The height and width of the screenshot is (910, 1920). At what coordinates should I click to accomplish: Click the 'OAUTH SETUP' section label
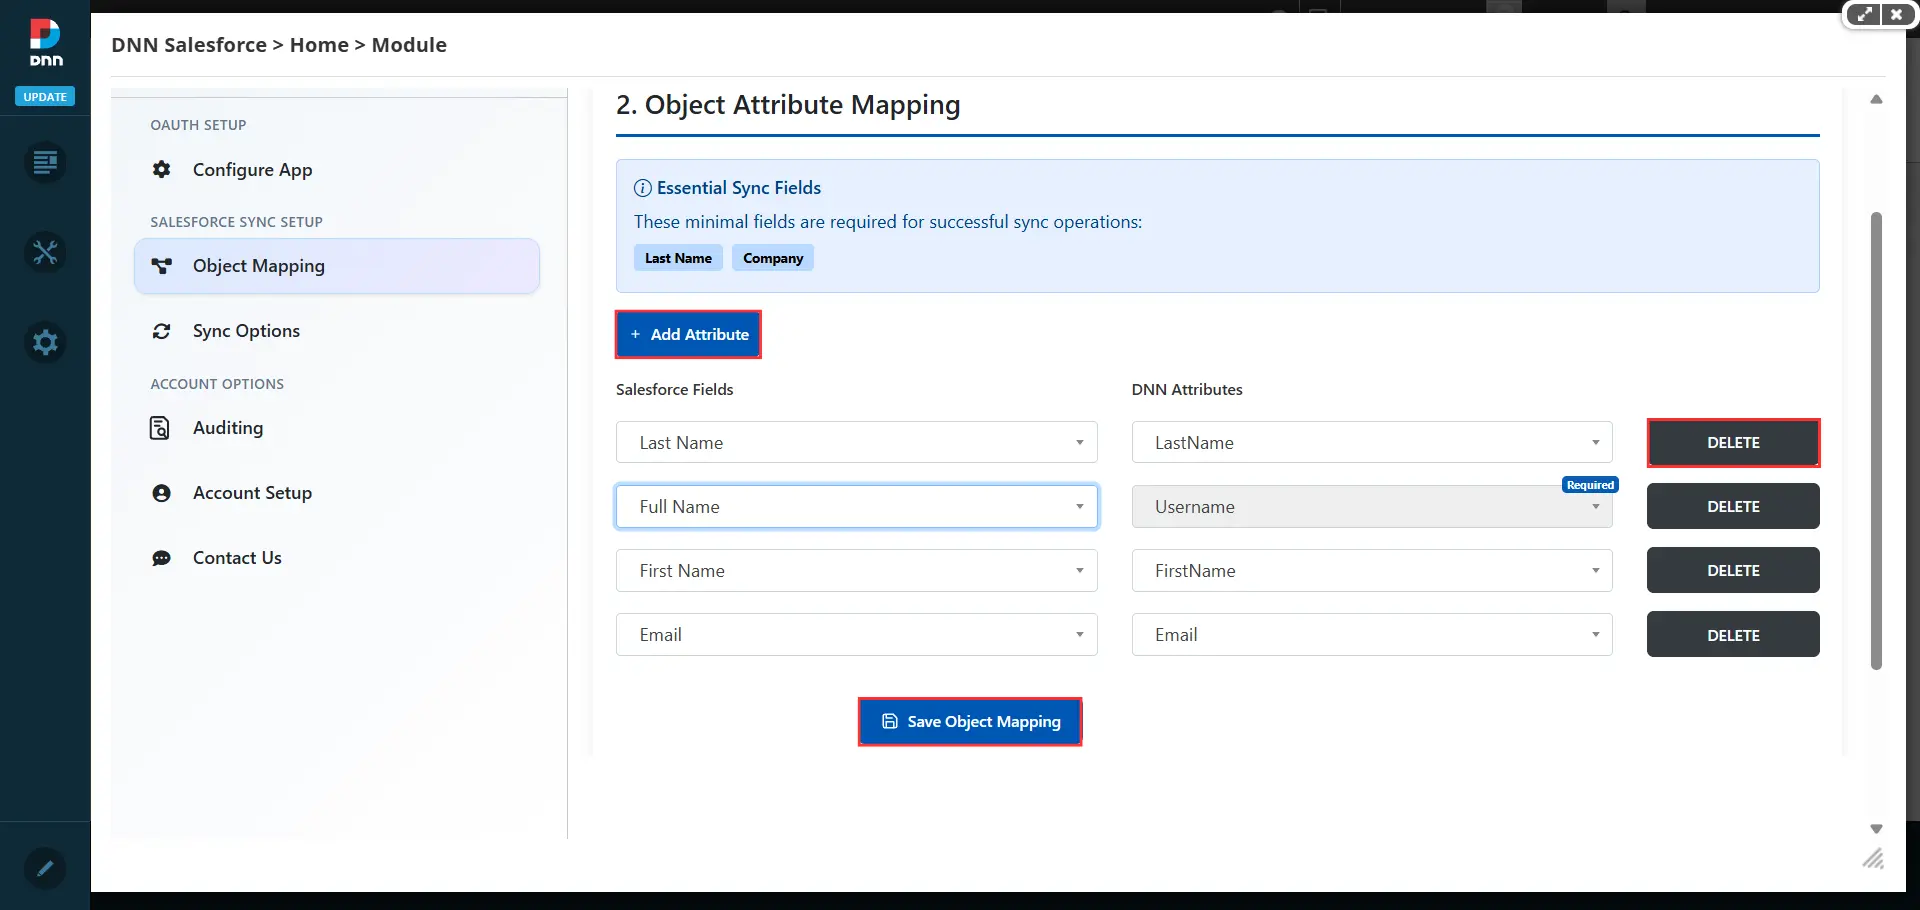tap(198, 125)
